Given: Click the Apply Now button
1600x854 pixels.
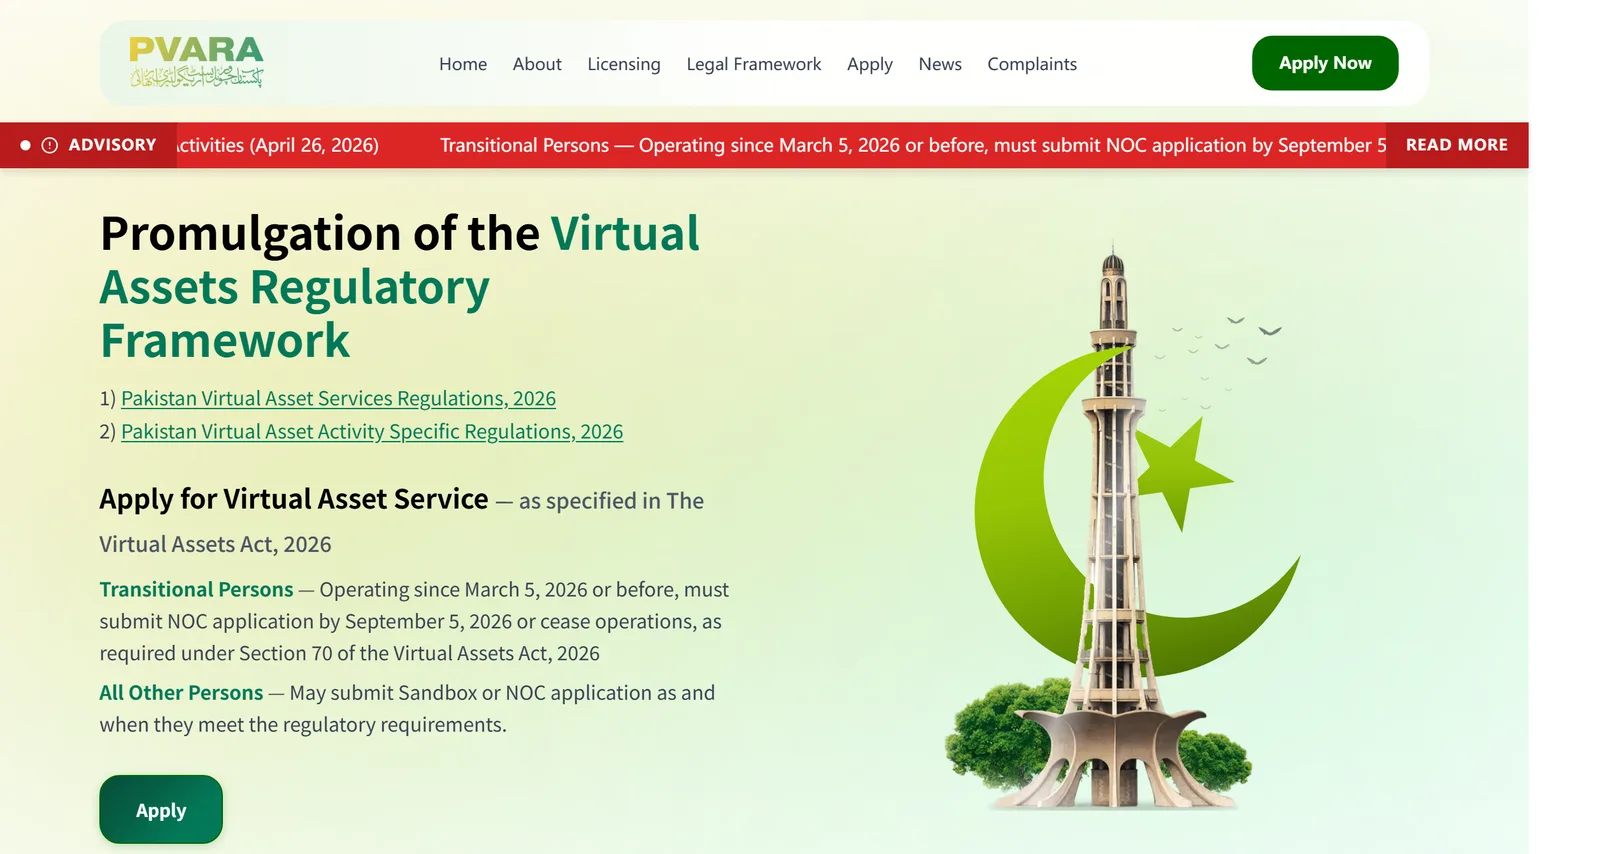Looking at the screenshot, I should (x=1325, y=63).
